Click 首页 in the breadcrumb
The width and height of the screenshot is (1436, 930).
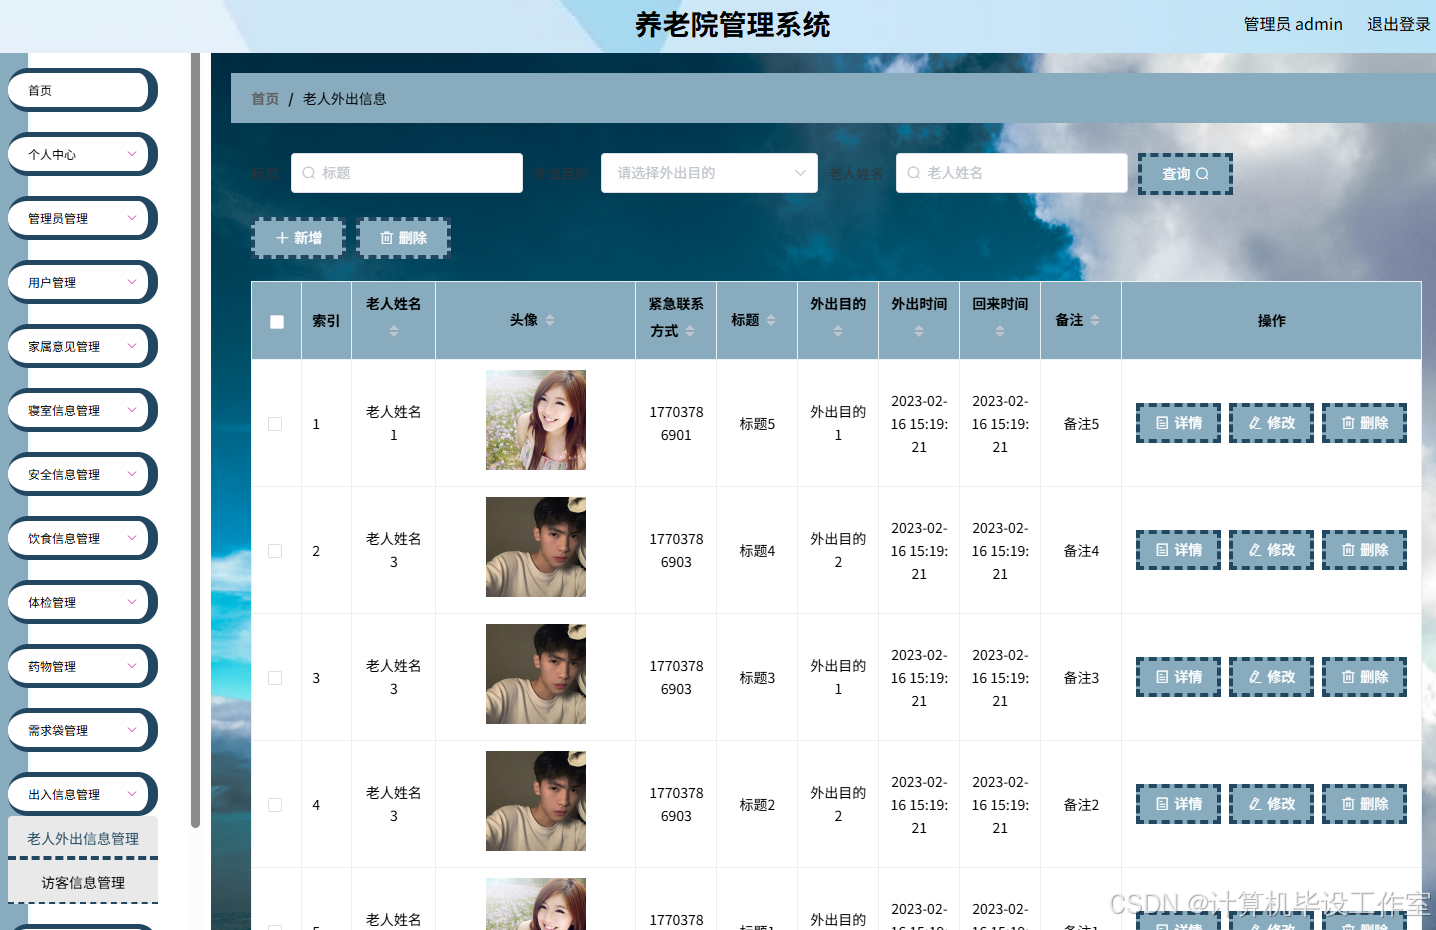(x=265, y=98)
